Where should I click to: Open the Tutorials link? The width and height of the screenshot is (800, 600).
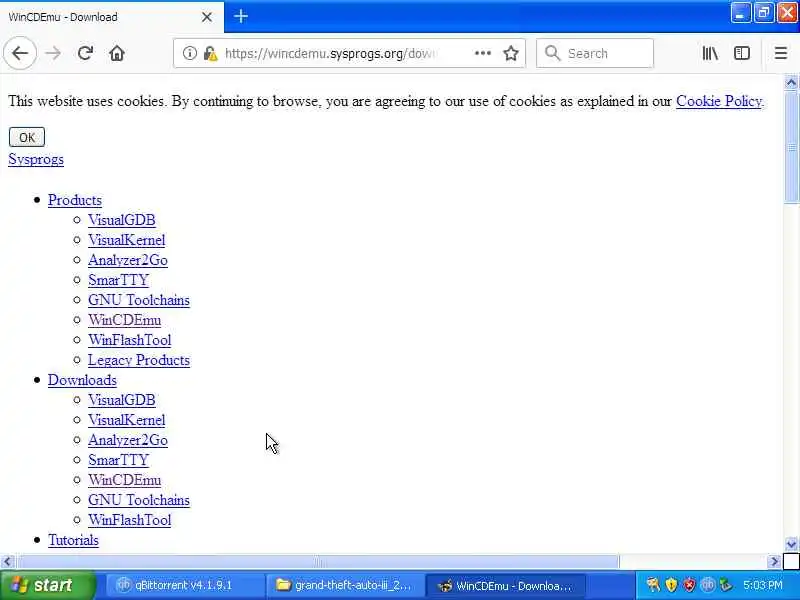coord(73,540)
